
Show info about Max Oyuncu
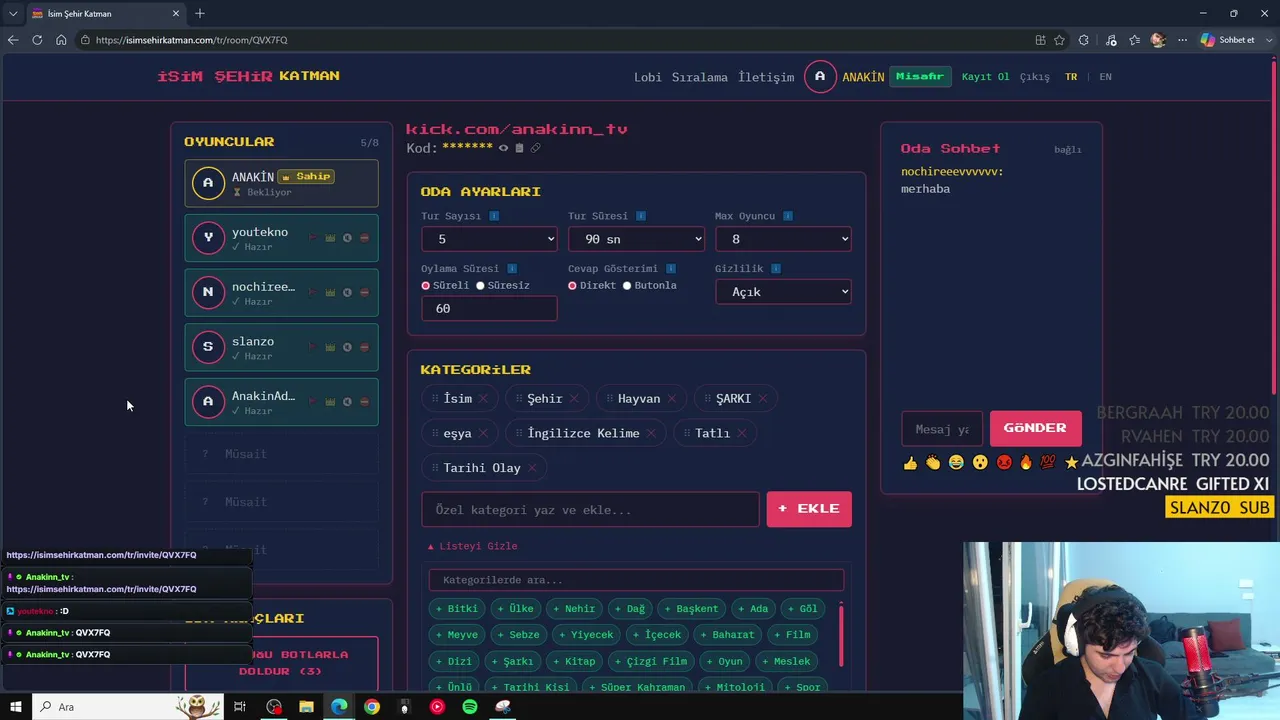click(x=788, y=216)
